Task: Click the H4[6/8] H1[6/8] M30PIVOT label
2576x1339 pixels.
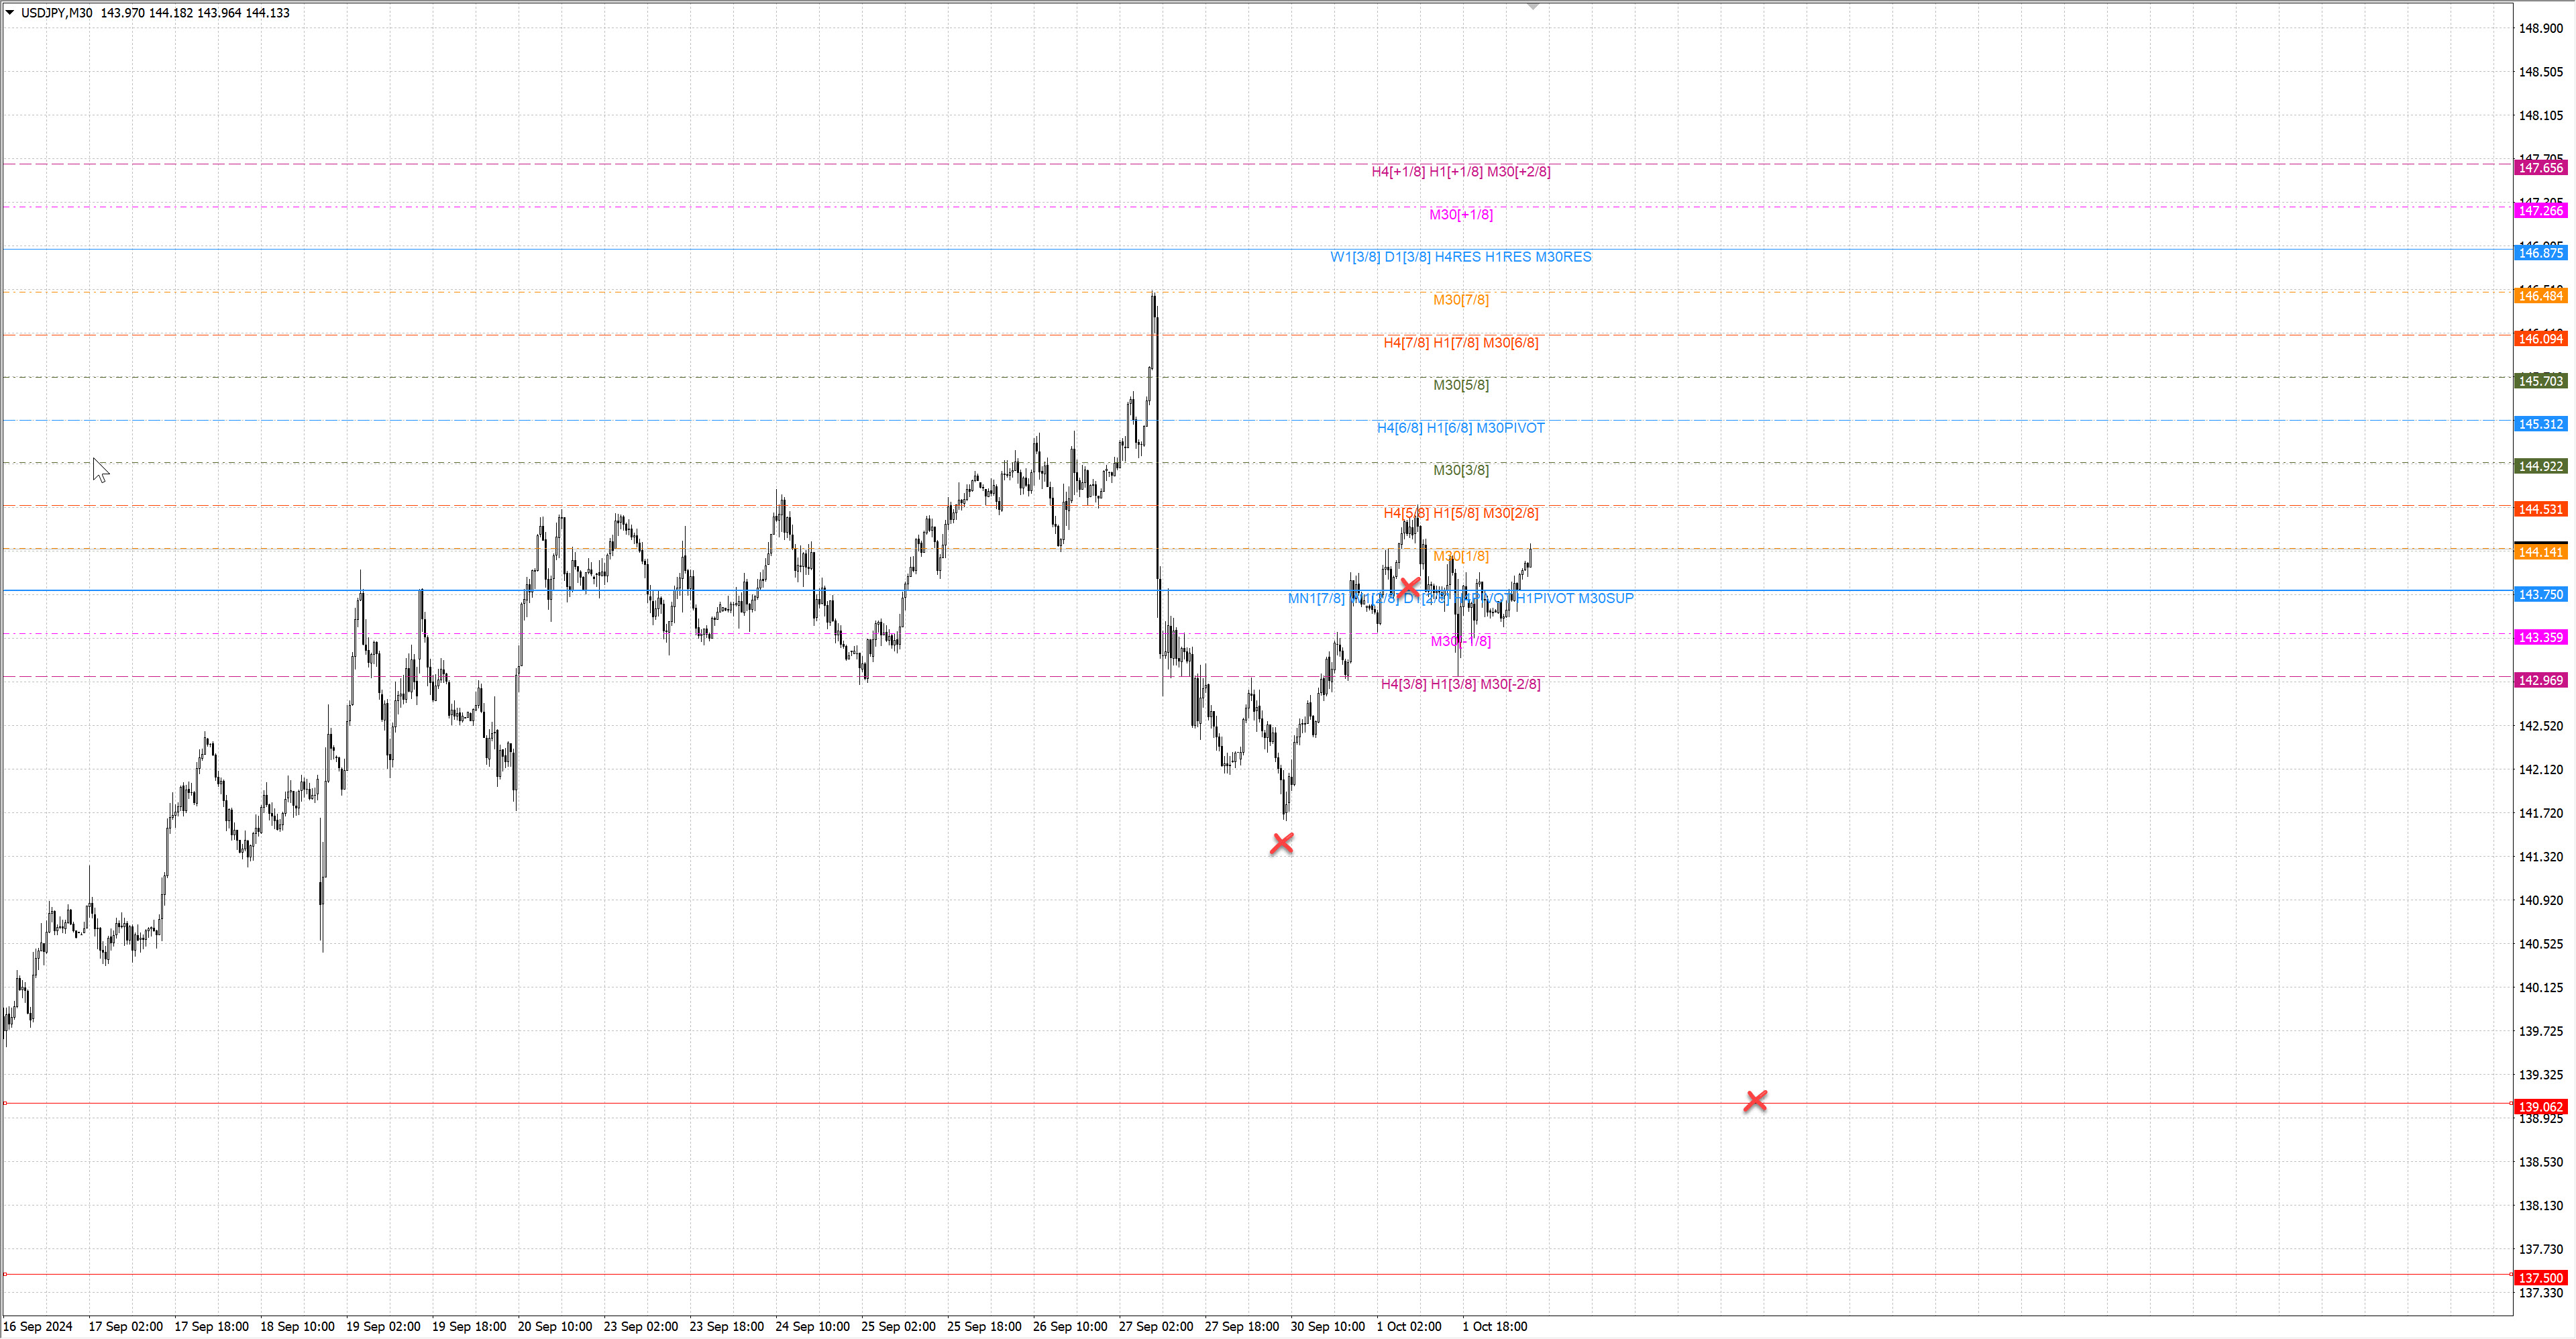Action: (1460, 428)
